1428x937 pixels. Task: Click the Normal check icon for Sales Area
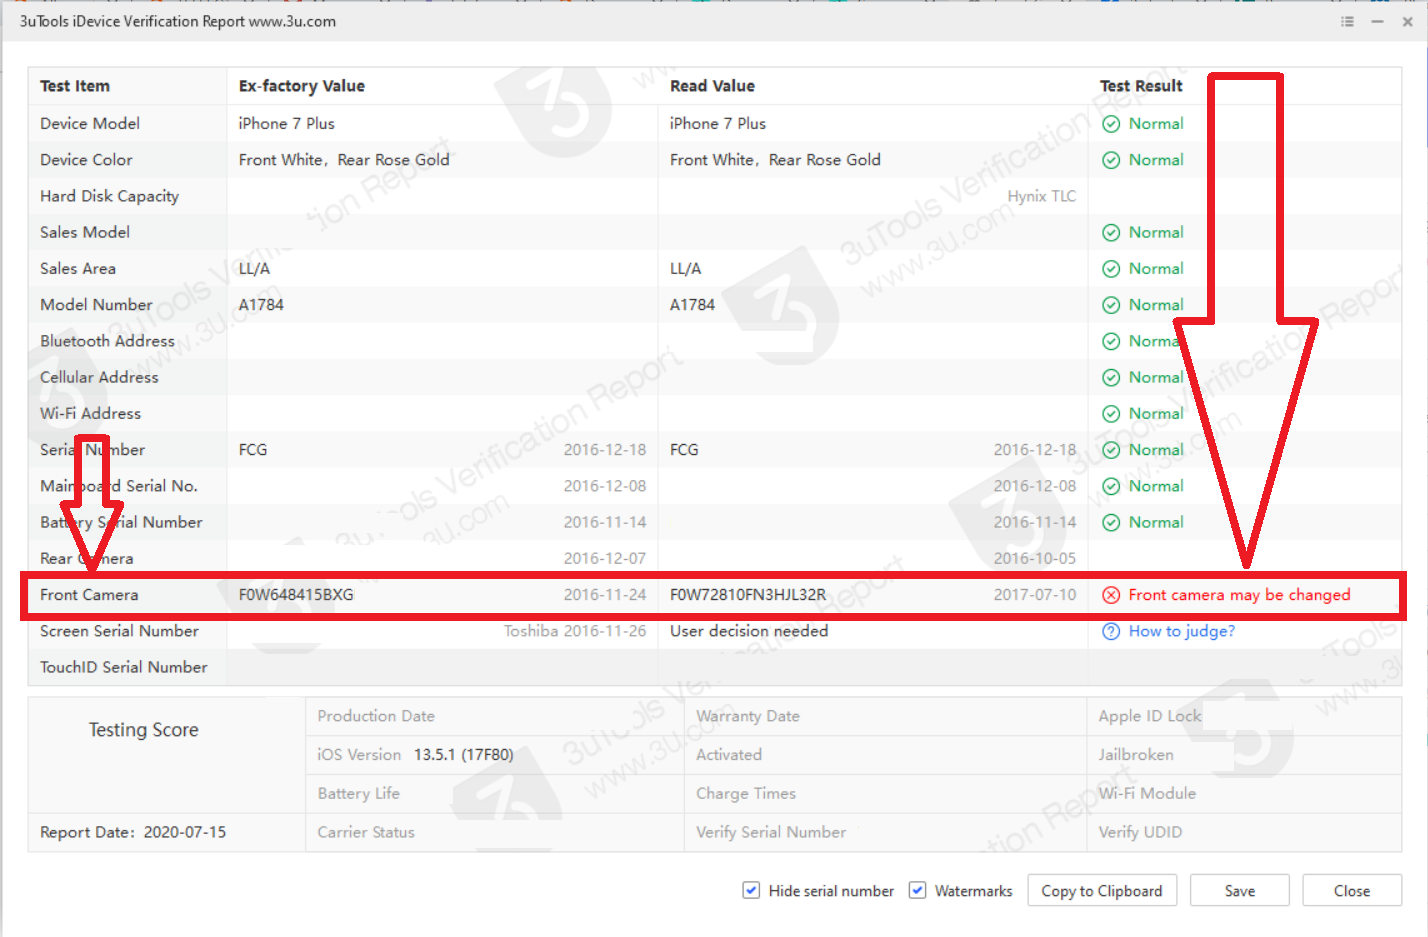(x=1111, y=269)
